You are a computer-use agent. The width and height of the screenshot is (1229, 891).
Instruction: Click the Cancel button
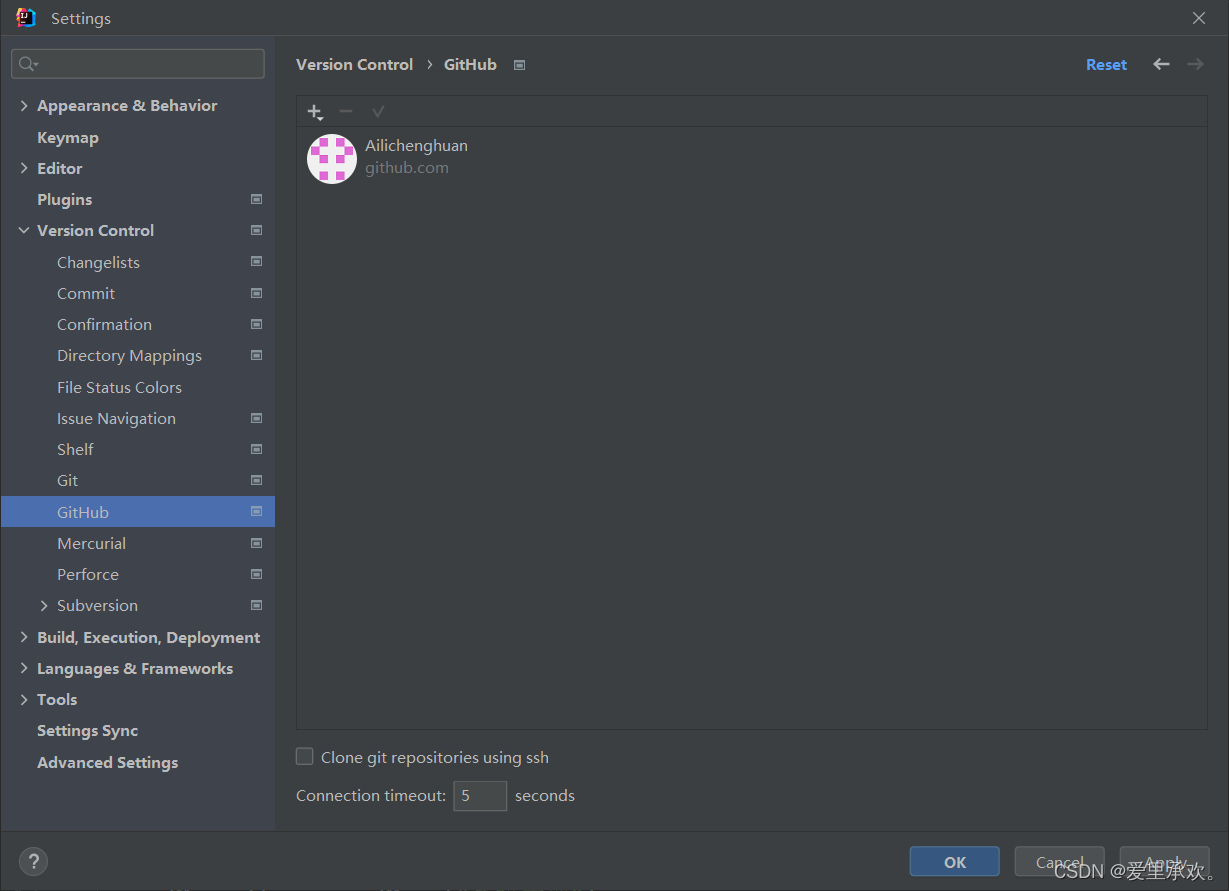pyautogui.click(x=1059, y=861)
